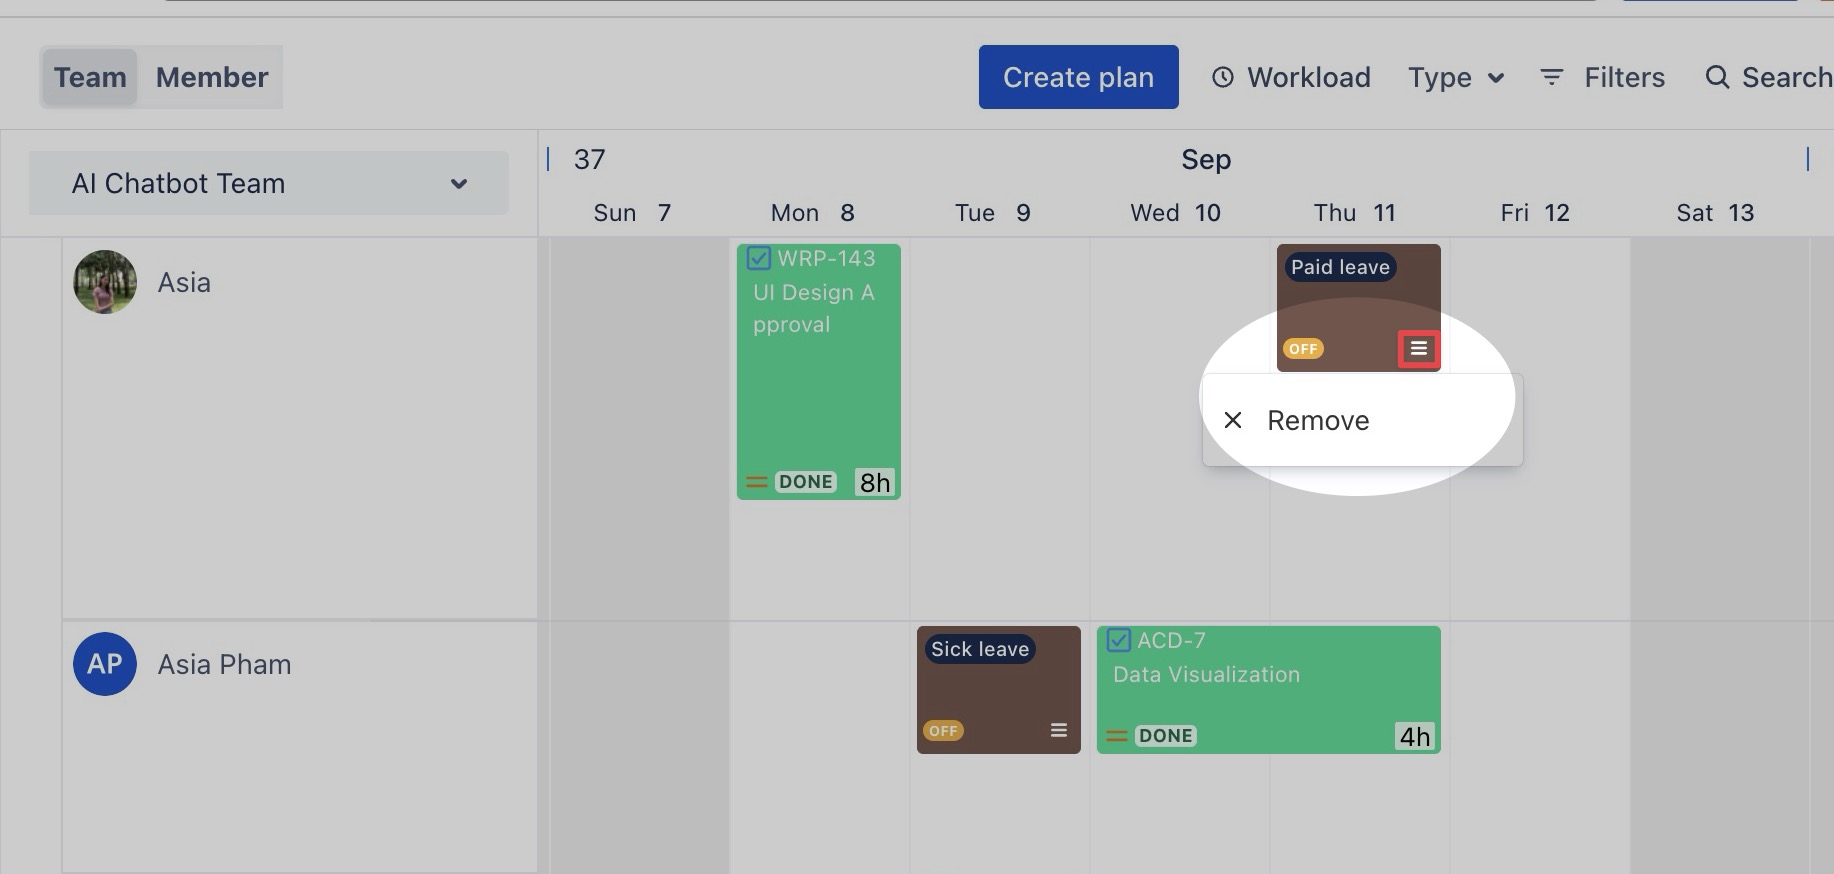Image resolution: width=1834 pixels, height=874 pixels.
Task: Click the DONE status on WRP-143
Action: coord(805,482)
